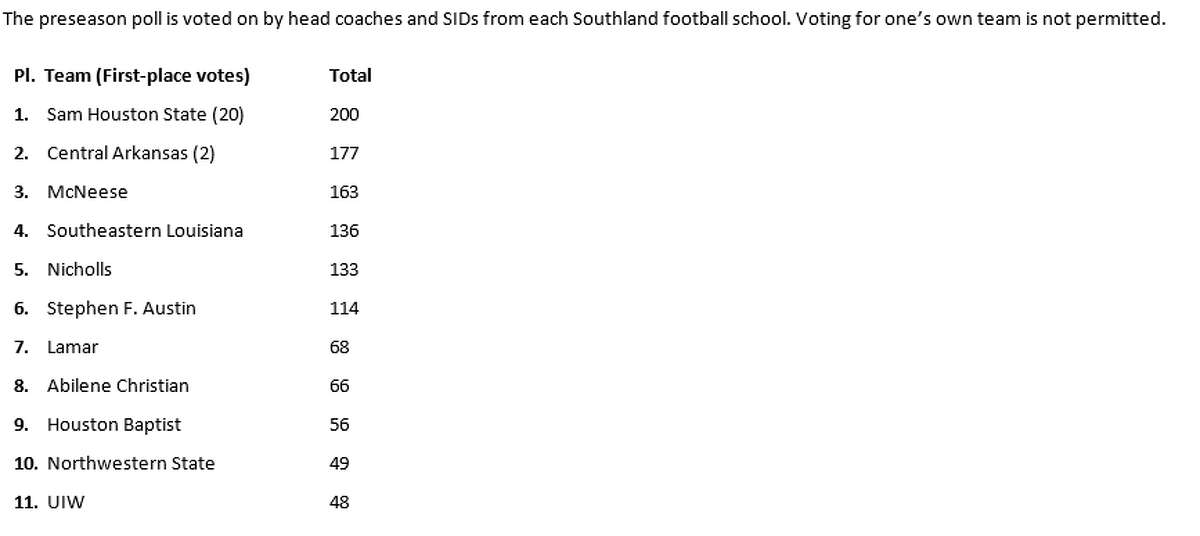Click the 48 total for UIW
Viewport: 1200px width, 536px height.
coord(339,502)
